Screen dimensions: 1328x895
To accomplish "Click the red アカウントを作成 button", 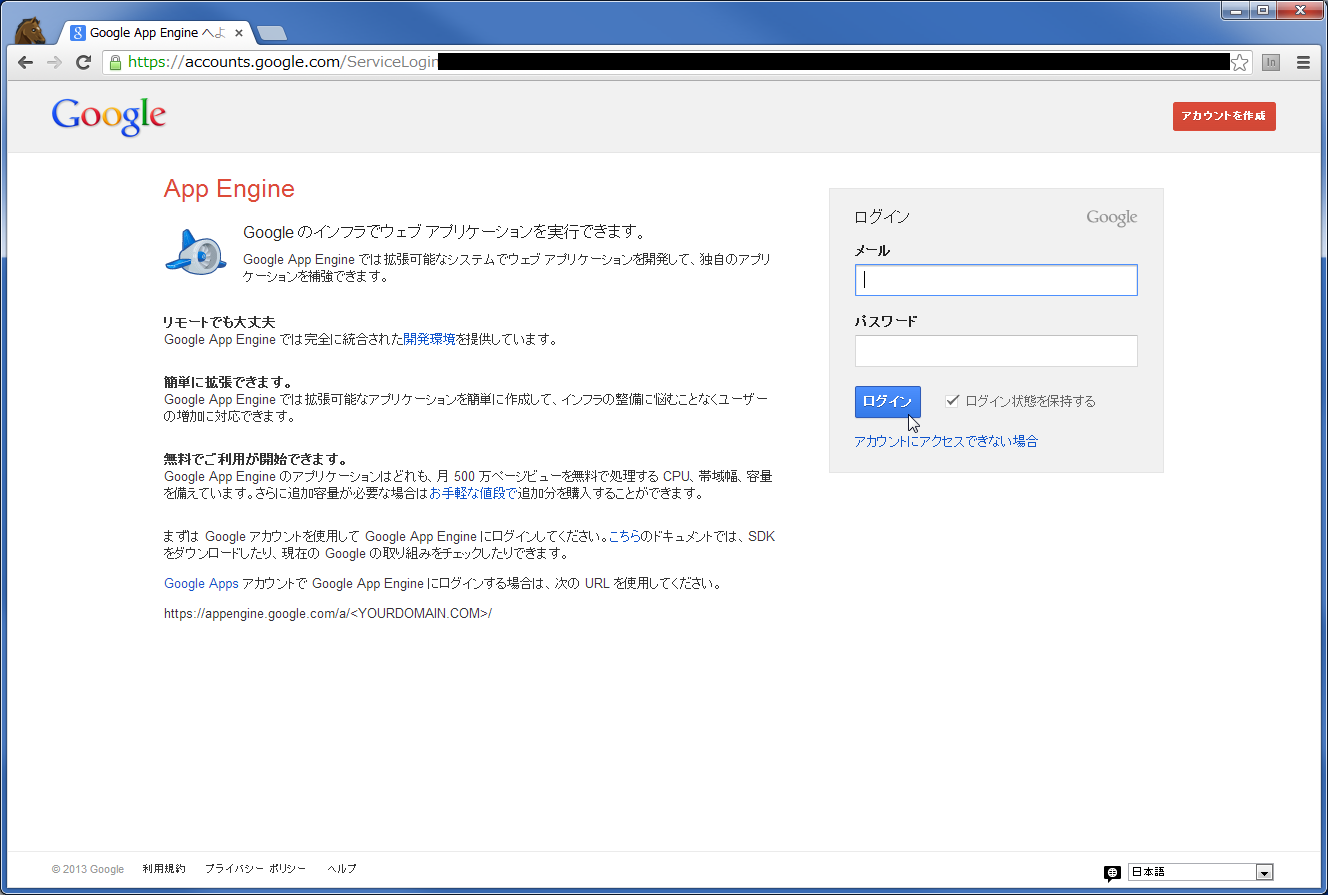I will [x=1224, y=116].
